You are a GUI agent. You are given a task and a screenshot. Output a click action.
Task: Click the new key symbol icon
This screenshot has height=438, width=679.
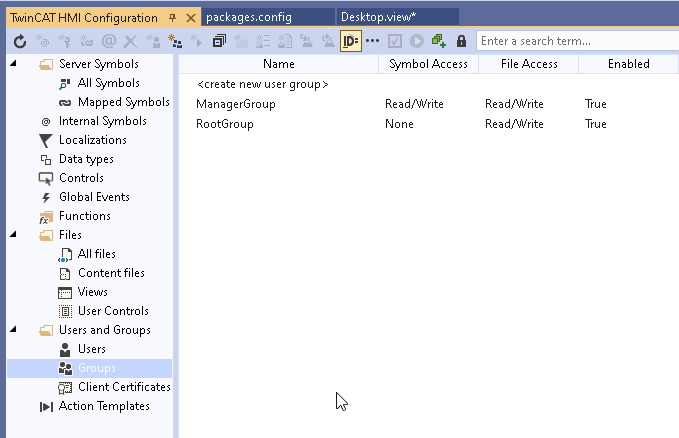tap(65, 42)
